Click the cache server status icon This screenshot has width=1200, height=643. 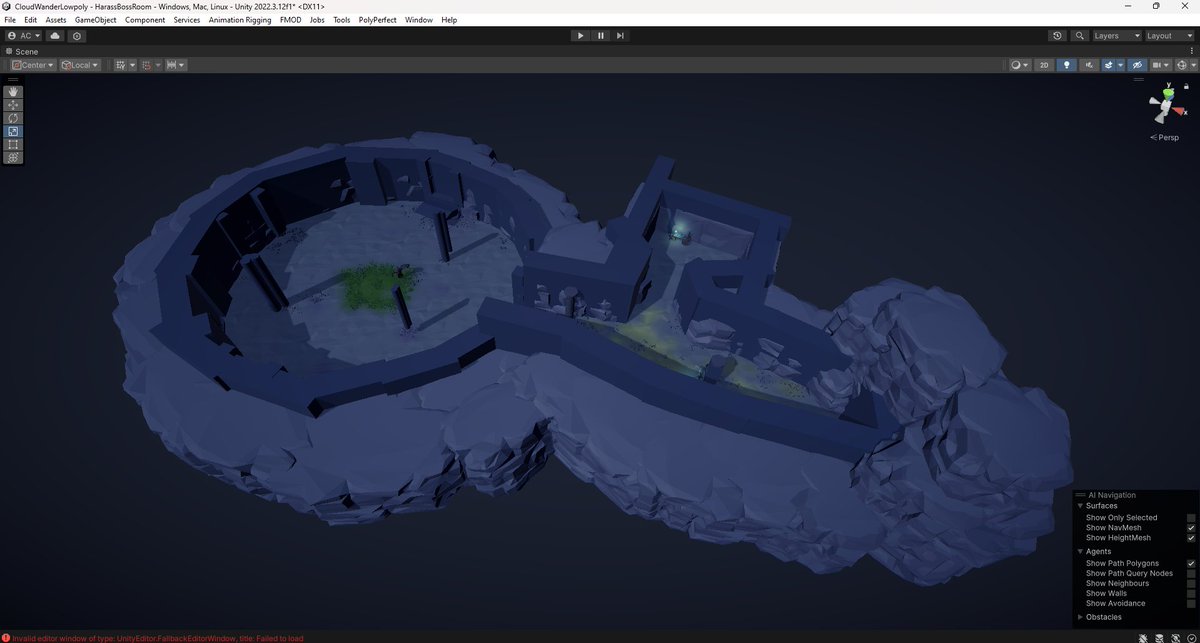pos(1159,637)
